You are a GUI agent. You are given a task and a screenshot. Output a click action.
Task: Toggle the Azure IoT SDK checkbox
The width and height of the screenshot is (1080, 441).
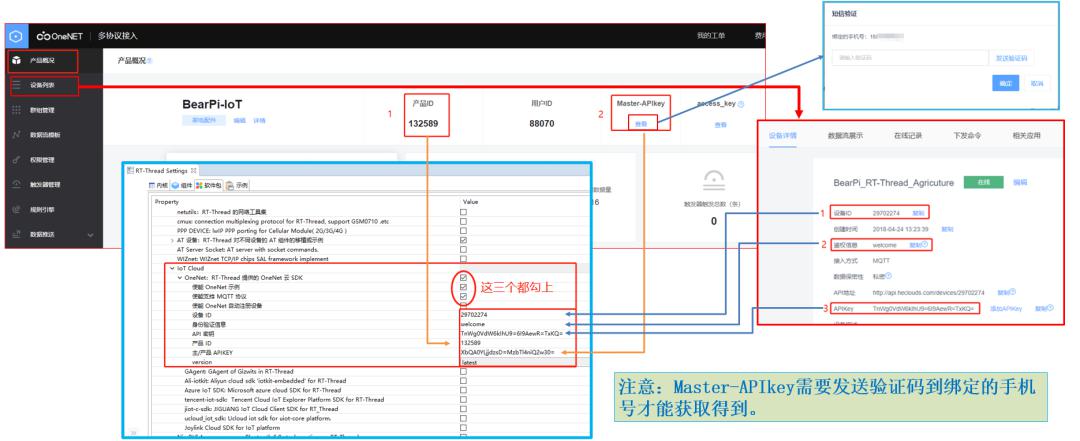tap(464, 390)
